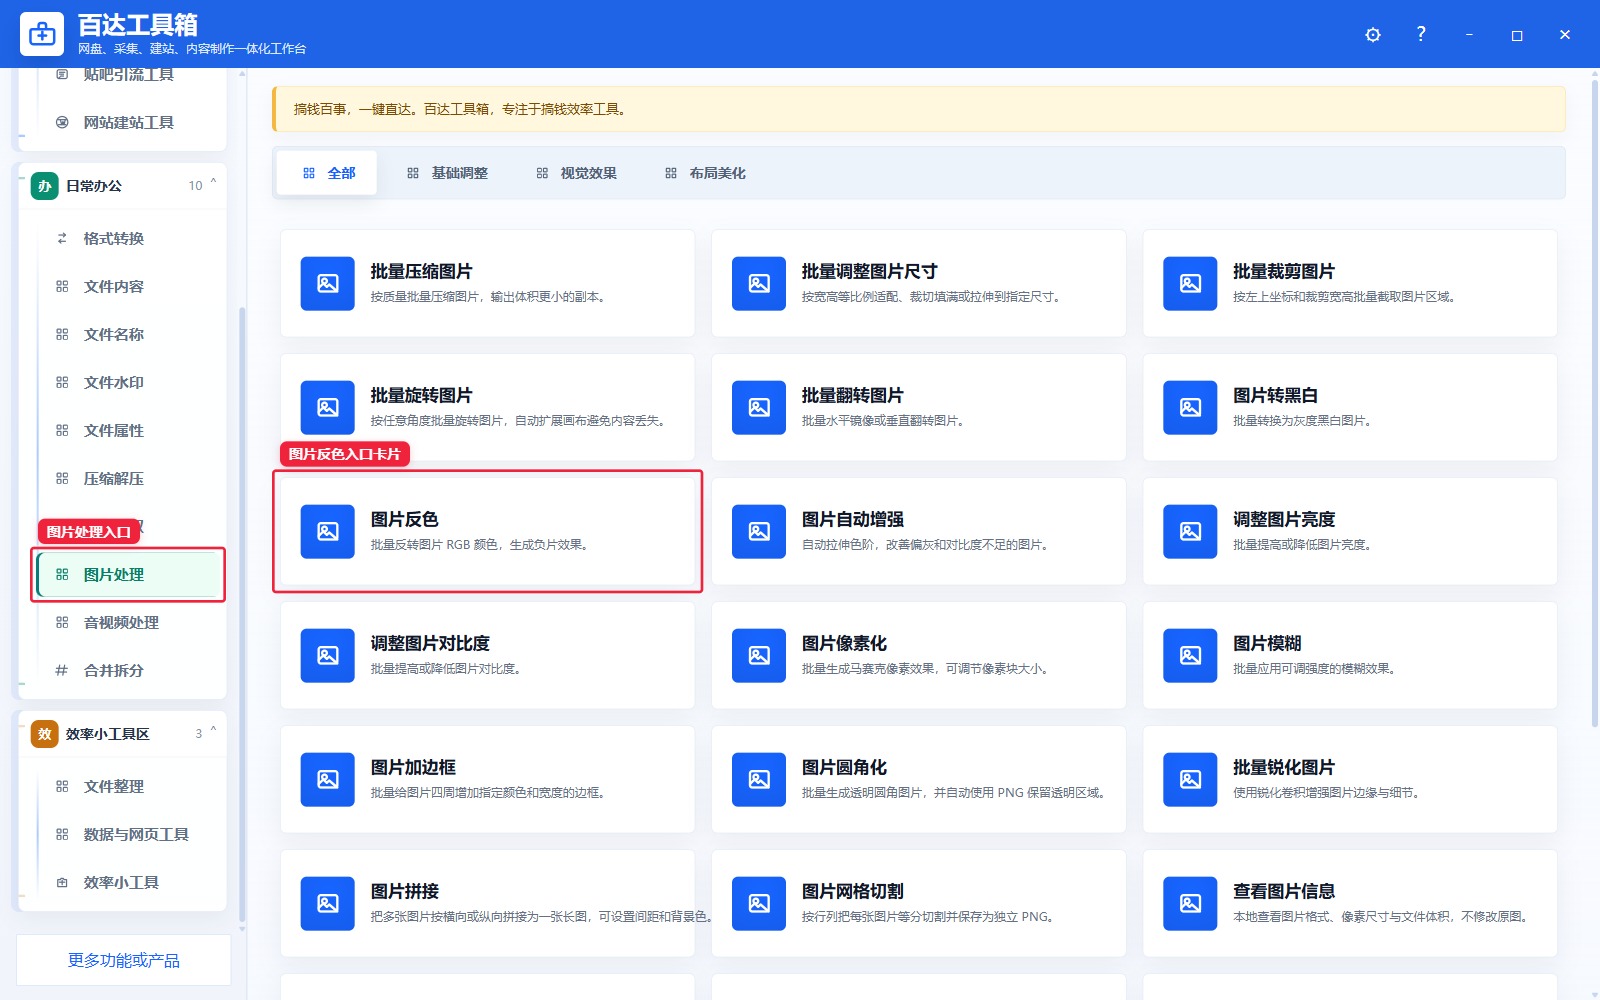Click the 批量调整图片尺寸 image icon
Viewport: 1600px width, 1000px height.
coord(759,283)
